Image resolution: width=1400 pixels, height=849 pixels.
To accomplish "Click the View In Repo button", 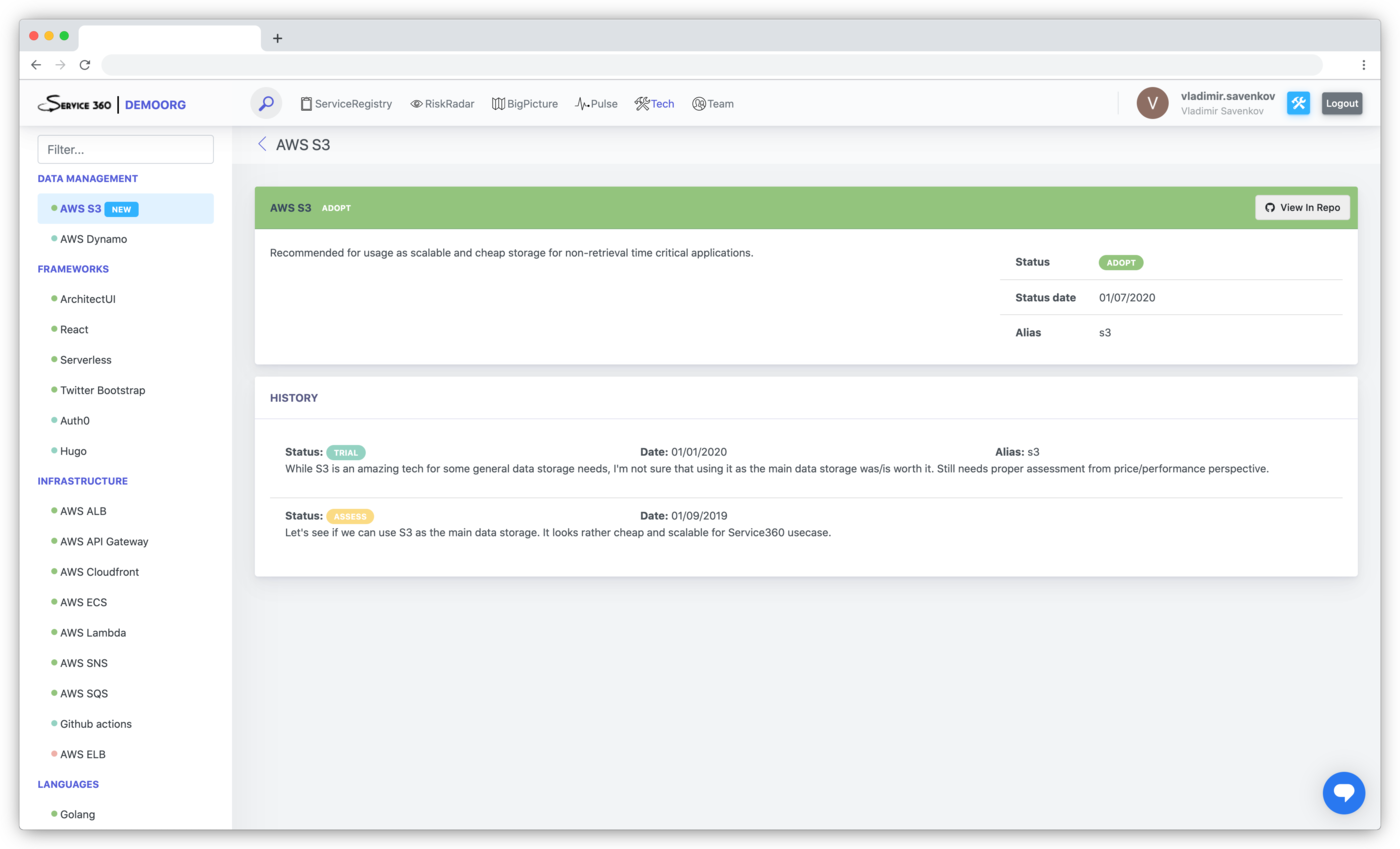I will pyautogui.click(x=1303, y=207).
